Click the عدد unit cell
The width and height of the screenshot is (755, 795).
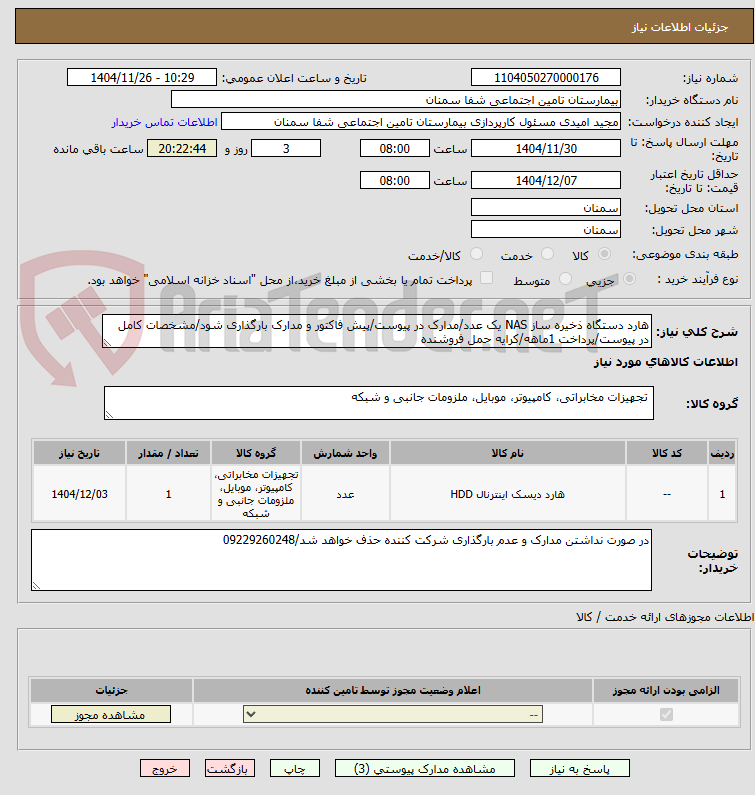pyautogui.click(x=345, y=494)
